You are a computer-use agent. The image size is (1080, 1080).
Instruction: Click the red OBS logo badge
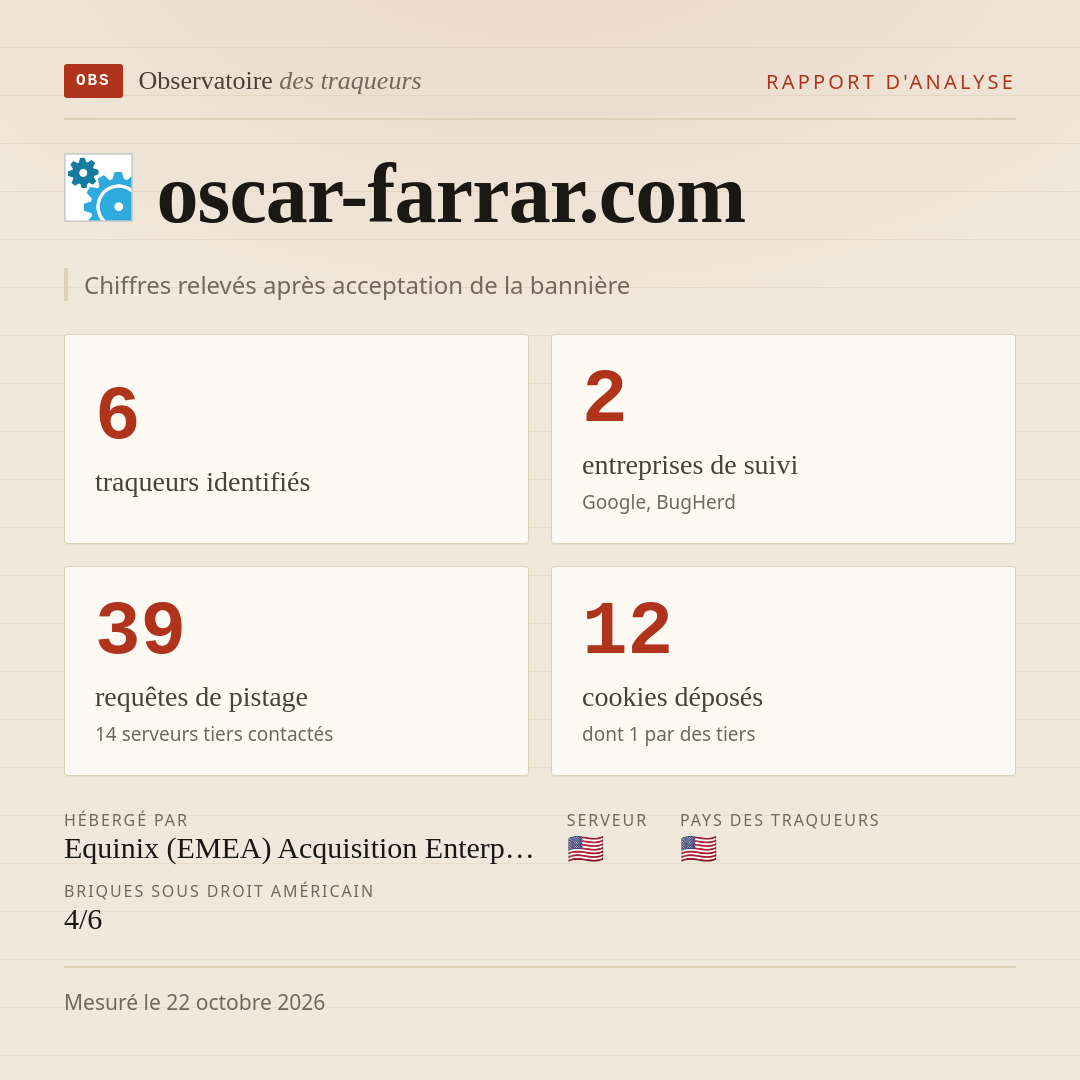click(94, 81)
